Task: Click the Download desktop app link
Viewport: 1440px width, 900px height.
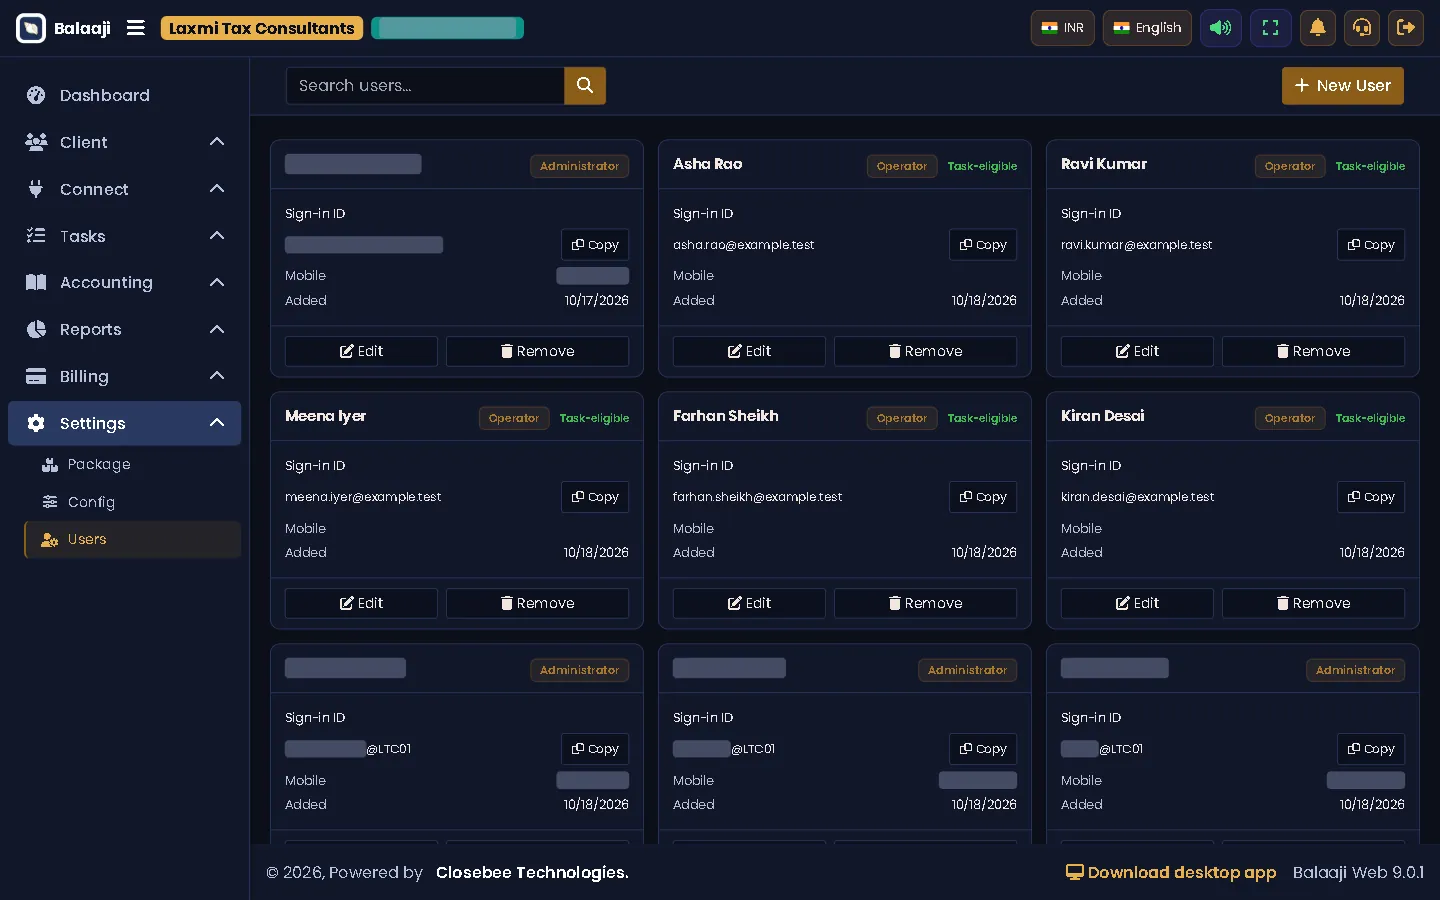Action: click(x=1171, y=872)
